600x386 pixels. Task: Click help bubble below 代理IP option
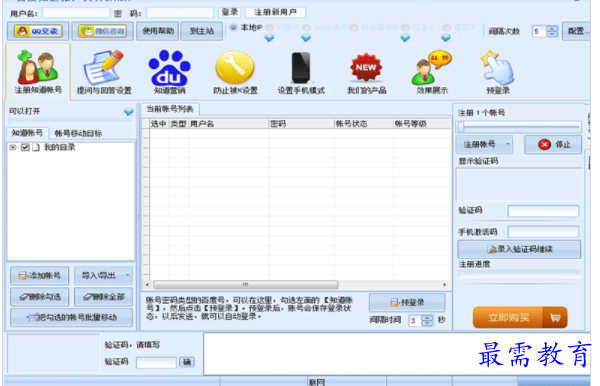(x=269, y=37)
